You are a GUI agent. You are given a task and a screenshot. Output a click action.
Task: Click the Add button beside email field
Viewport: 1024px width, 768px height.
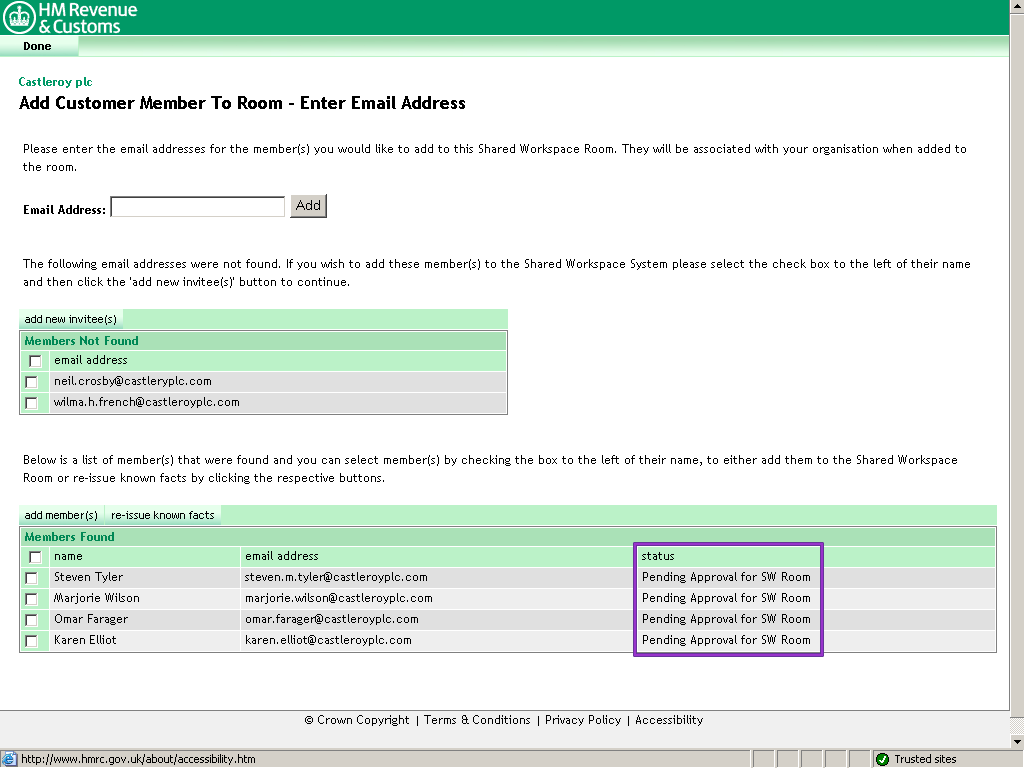coord(308,206)
